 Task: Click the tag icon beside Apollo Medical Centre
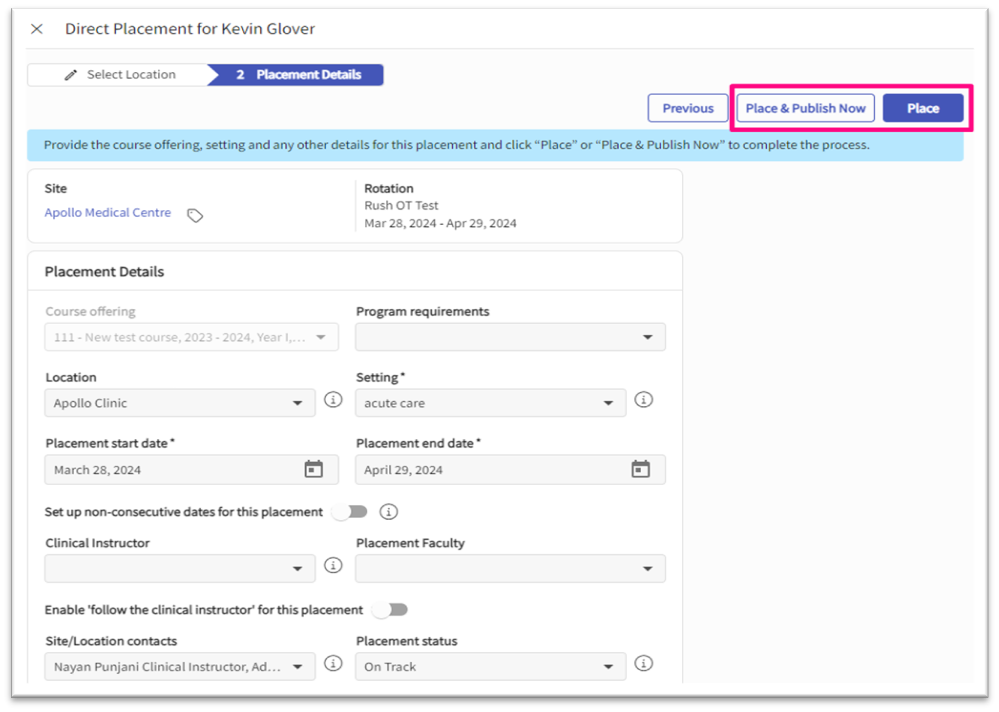pyautogui.click(x=195, y=215)
